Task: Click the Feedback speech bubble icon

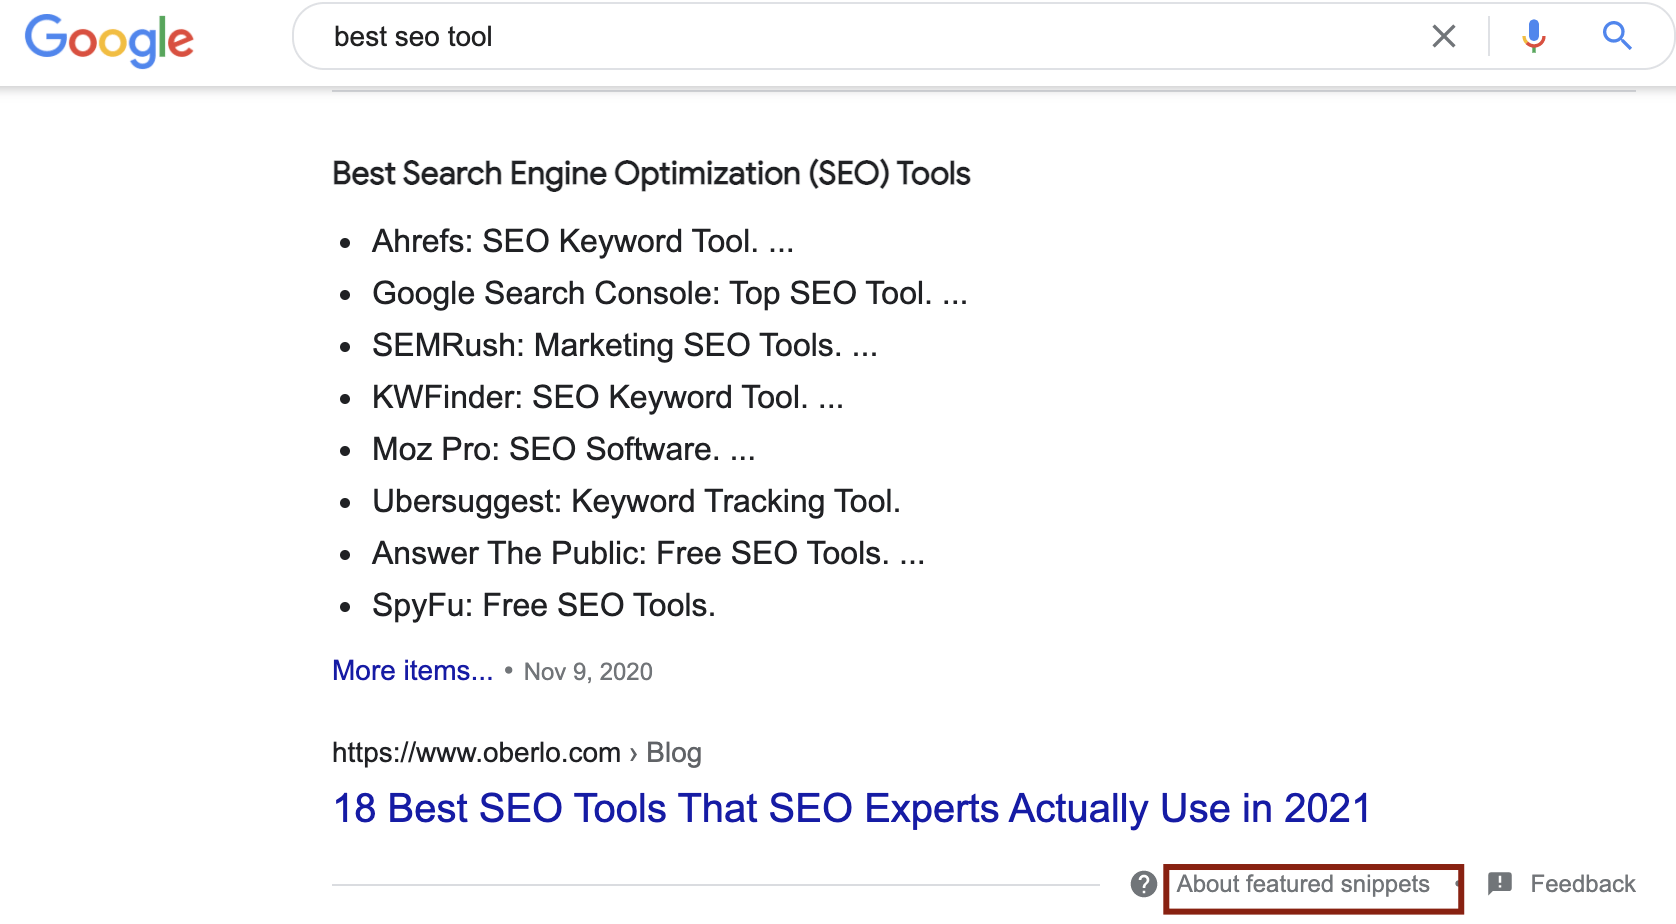Action: click(x=1500, y=884)
